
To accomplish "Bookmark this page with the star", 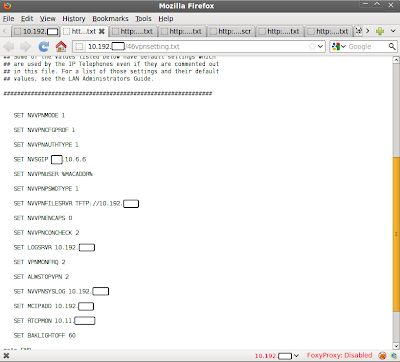I will coord(312,47).
